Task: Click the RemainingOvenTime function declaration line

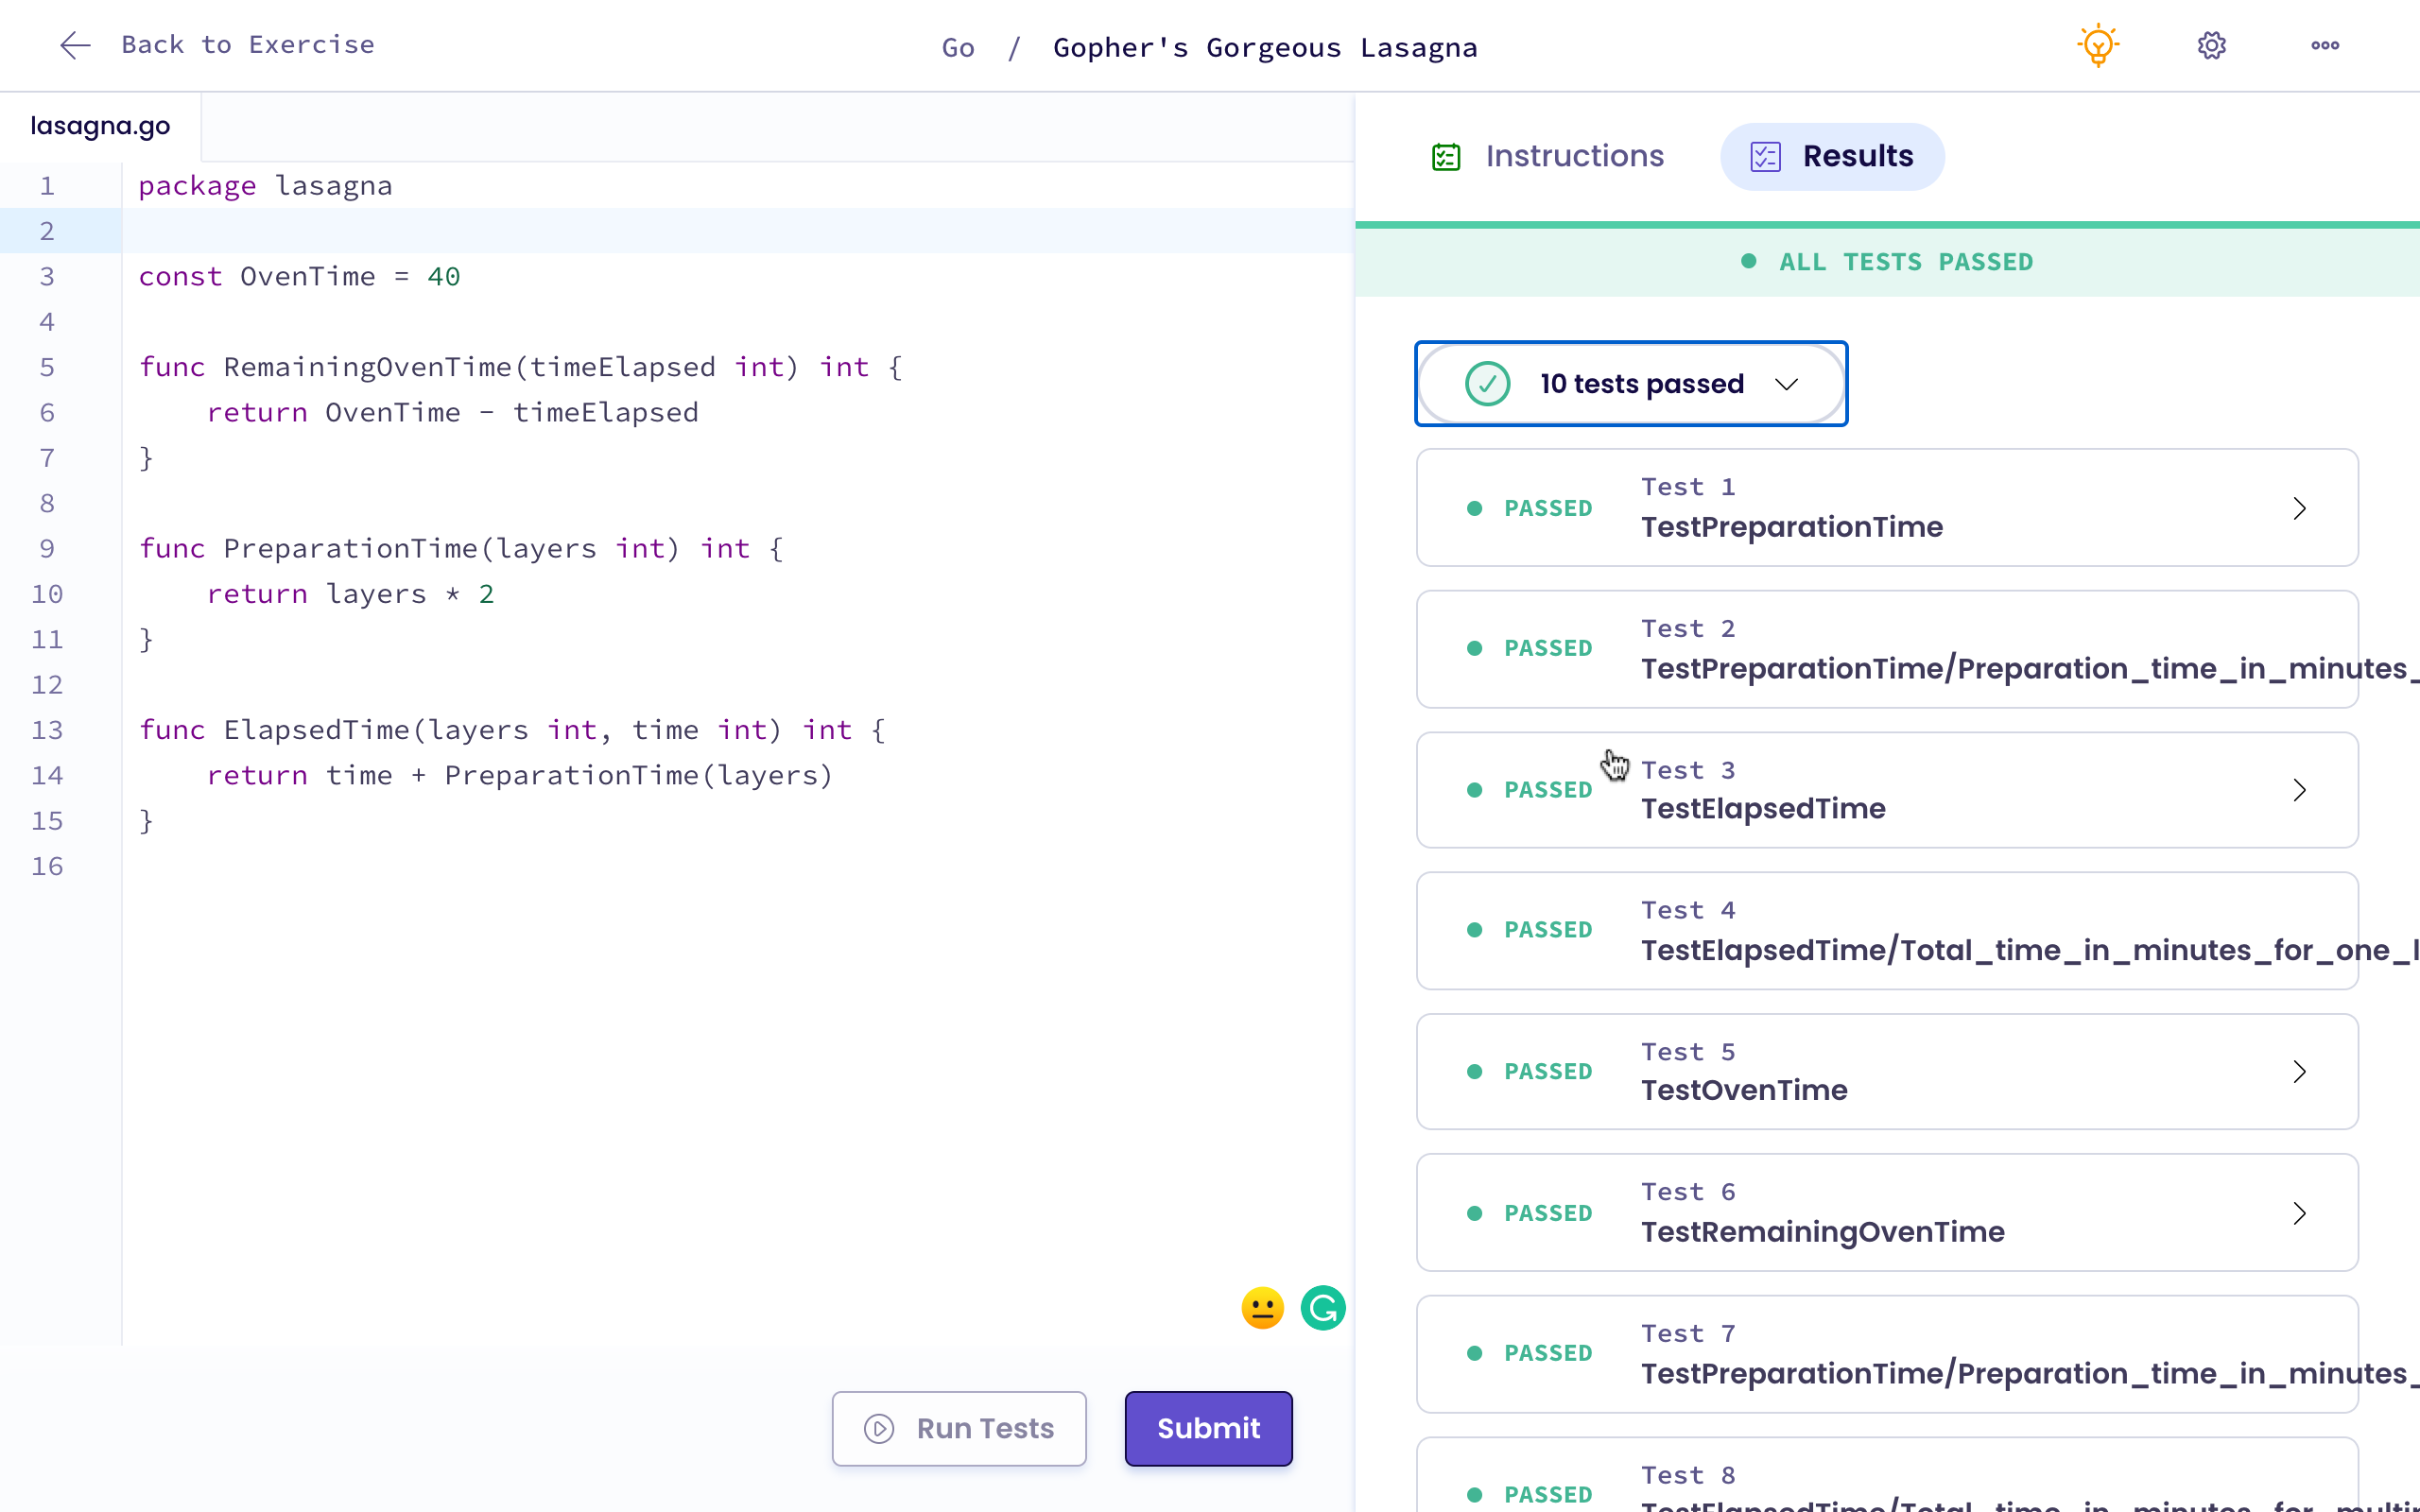Action: (520, 367)
